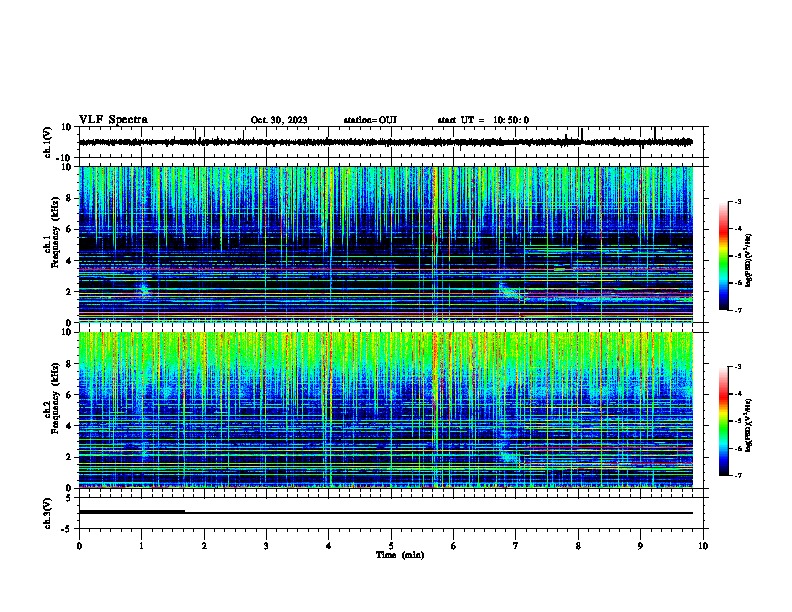792x612 pixels.
Task: Click time-axis tick label "5" at the bottom
Action: pos(391,546)
